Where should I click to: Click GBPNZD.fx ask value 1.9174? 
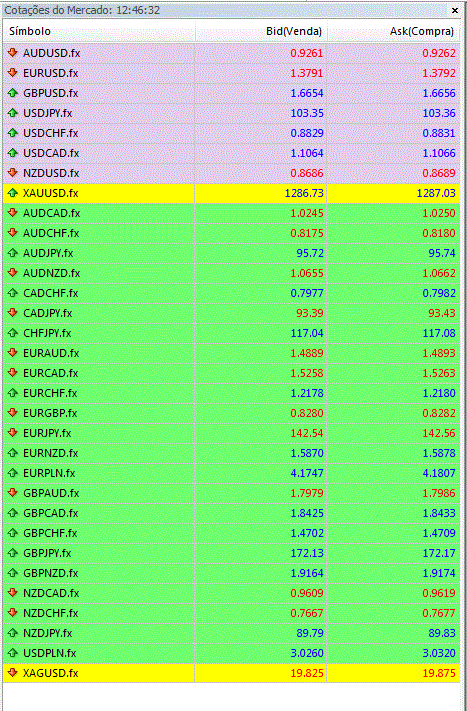439,573
